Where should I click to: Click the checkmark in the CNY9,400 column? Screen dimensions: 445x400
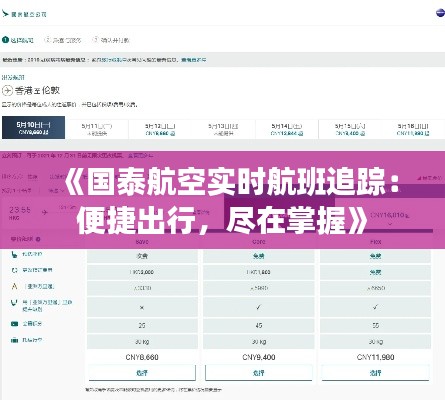click(259, 307)
